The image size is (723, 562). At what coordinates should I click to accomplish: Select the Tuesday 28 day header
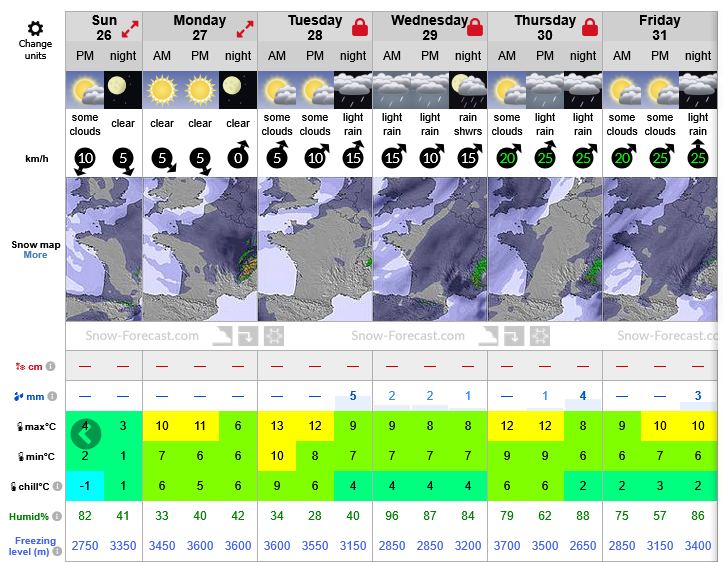point(315,27)
